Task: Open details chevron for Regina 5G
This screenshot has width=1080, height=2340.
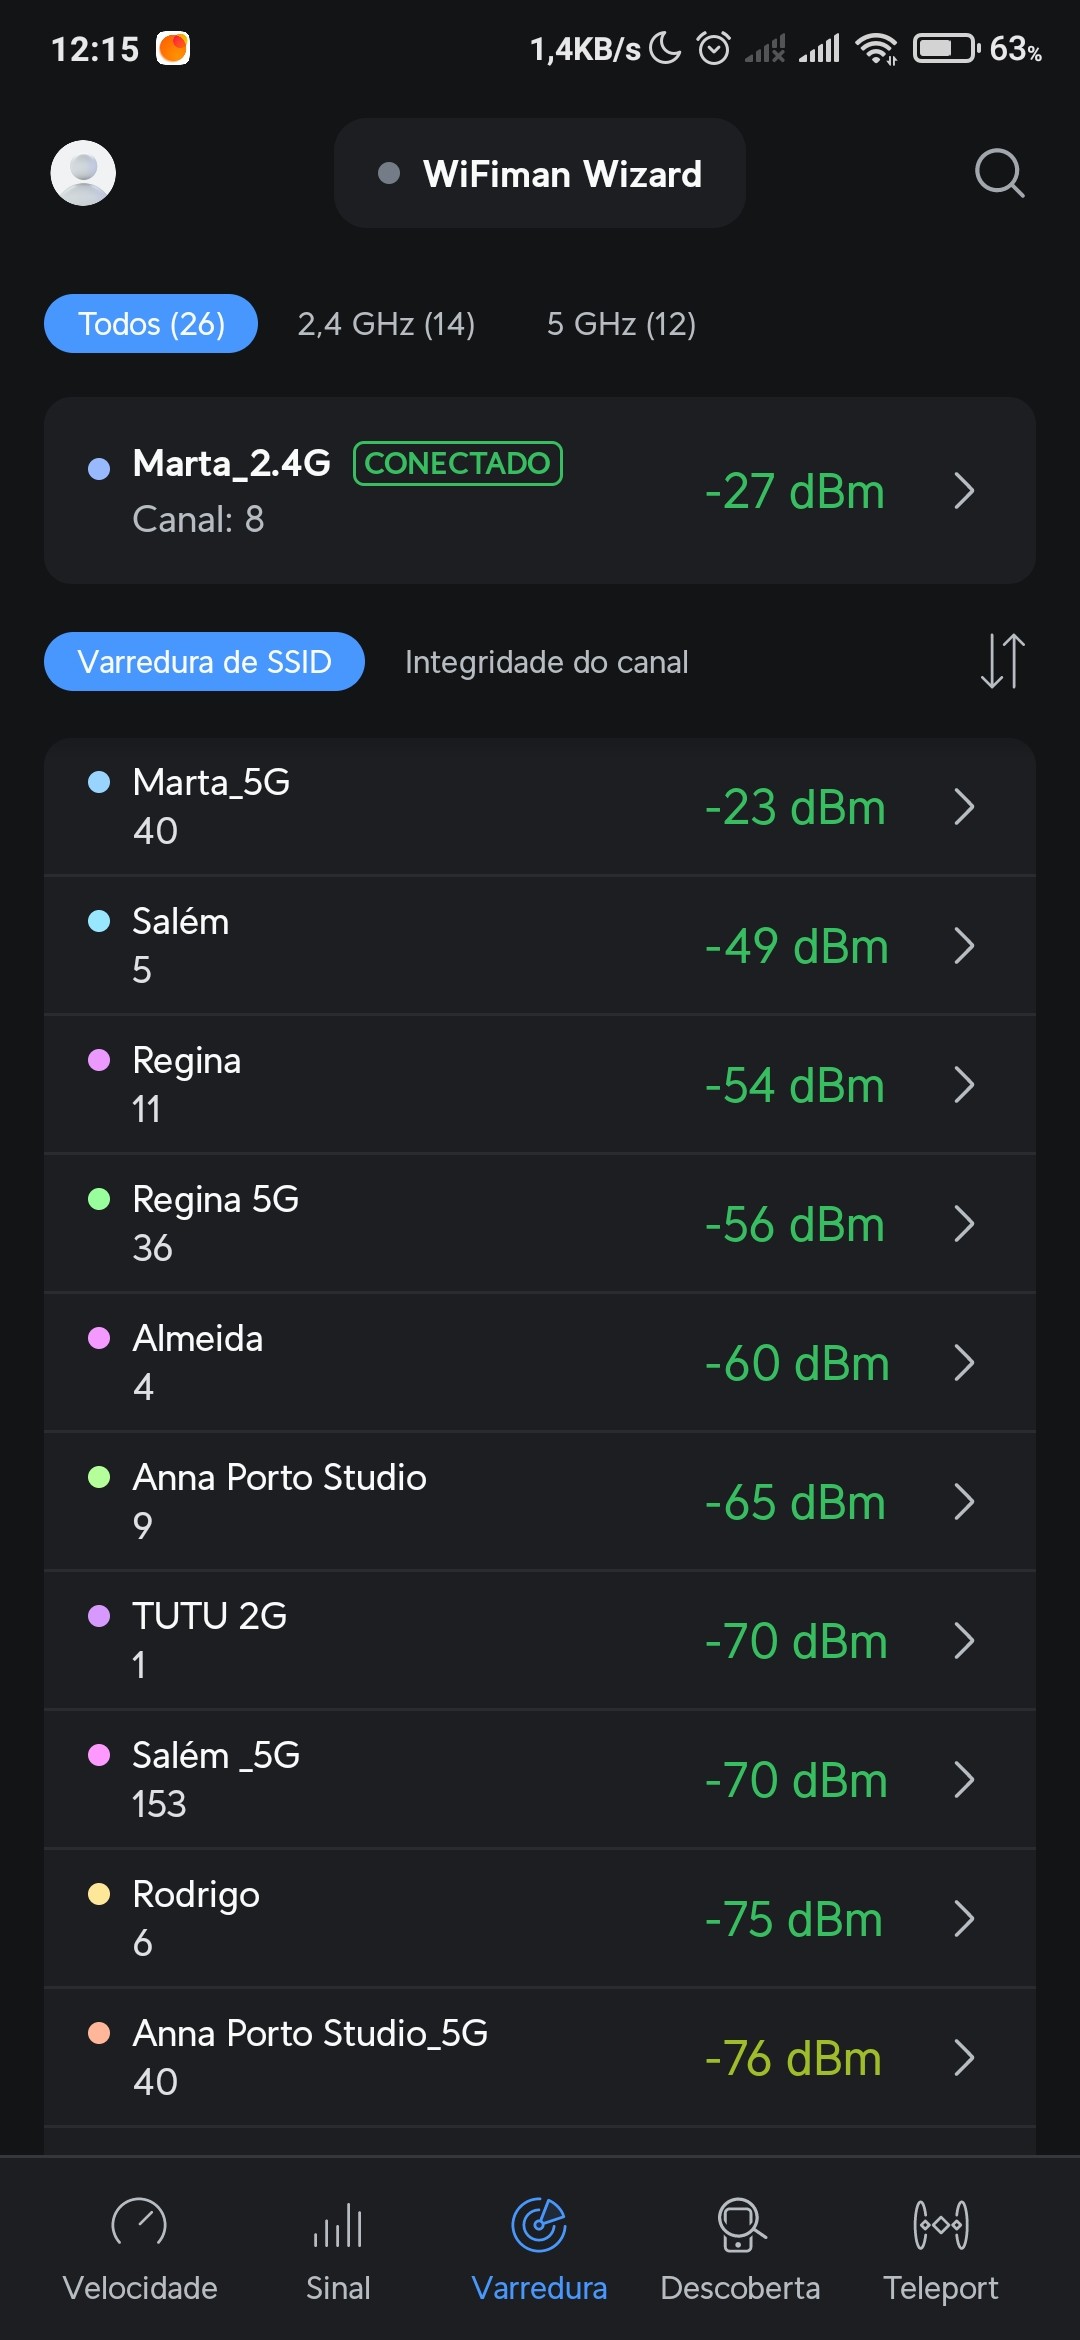Action: click(x=964, y=1224)
